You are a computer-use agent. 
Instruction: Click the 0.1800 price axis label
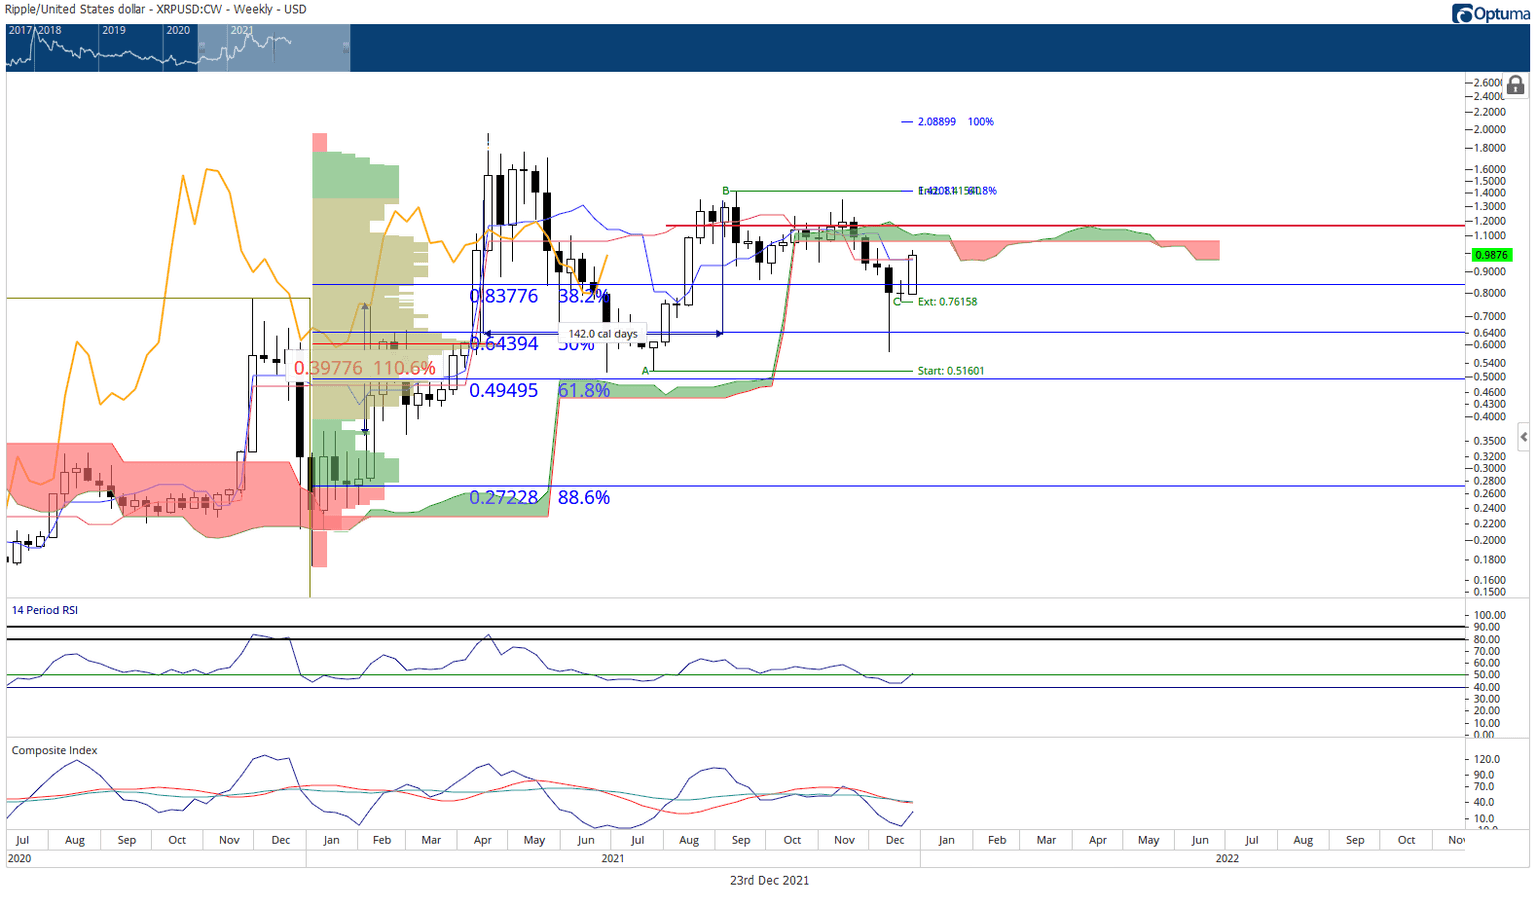tap(1490, 560)
